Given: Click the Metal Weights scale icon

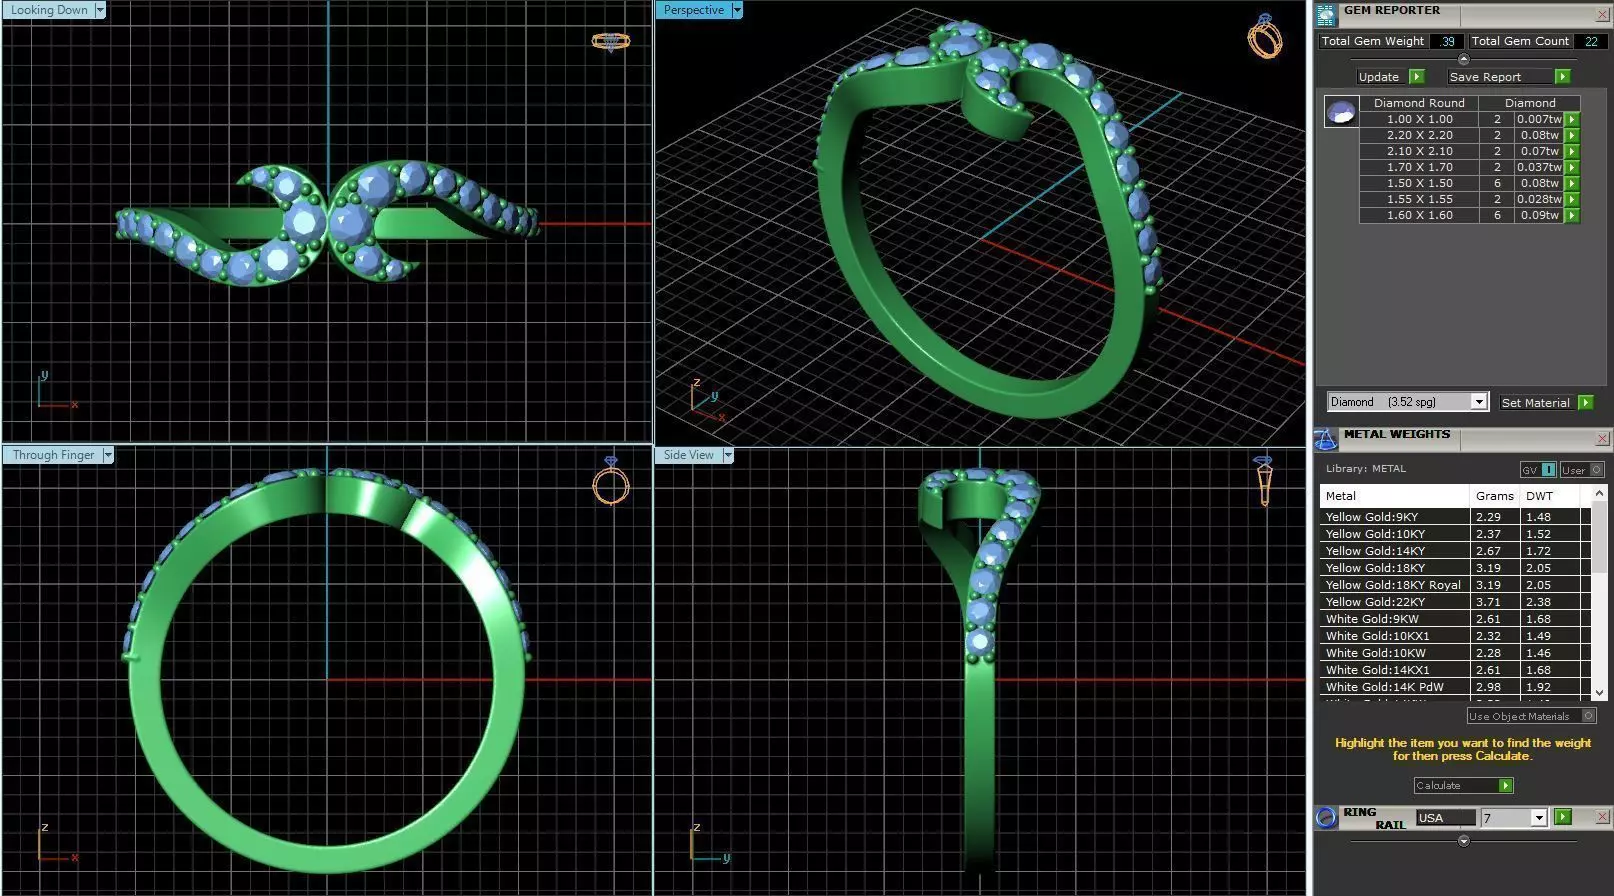Looking at the screenshot, I should point(1326,439).
